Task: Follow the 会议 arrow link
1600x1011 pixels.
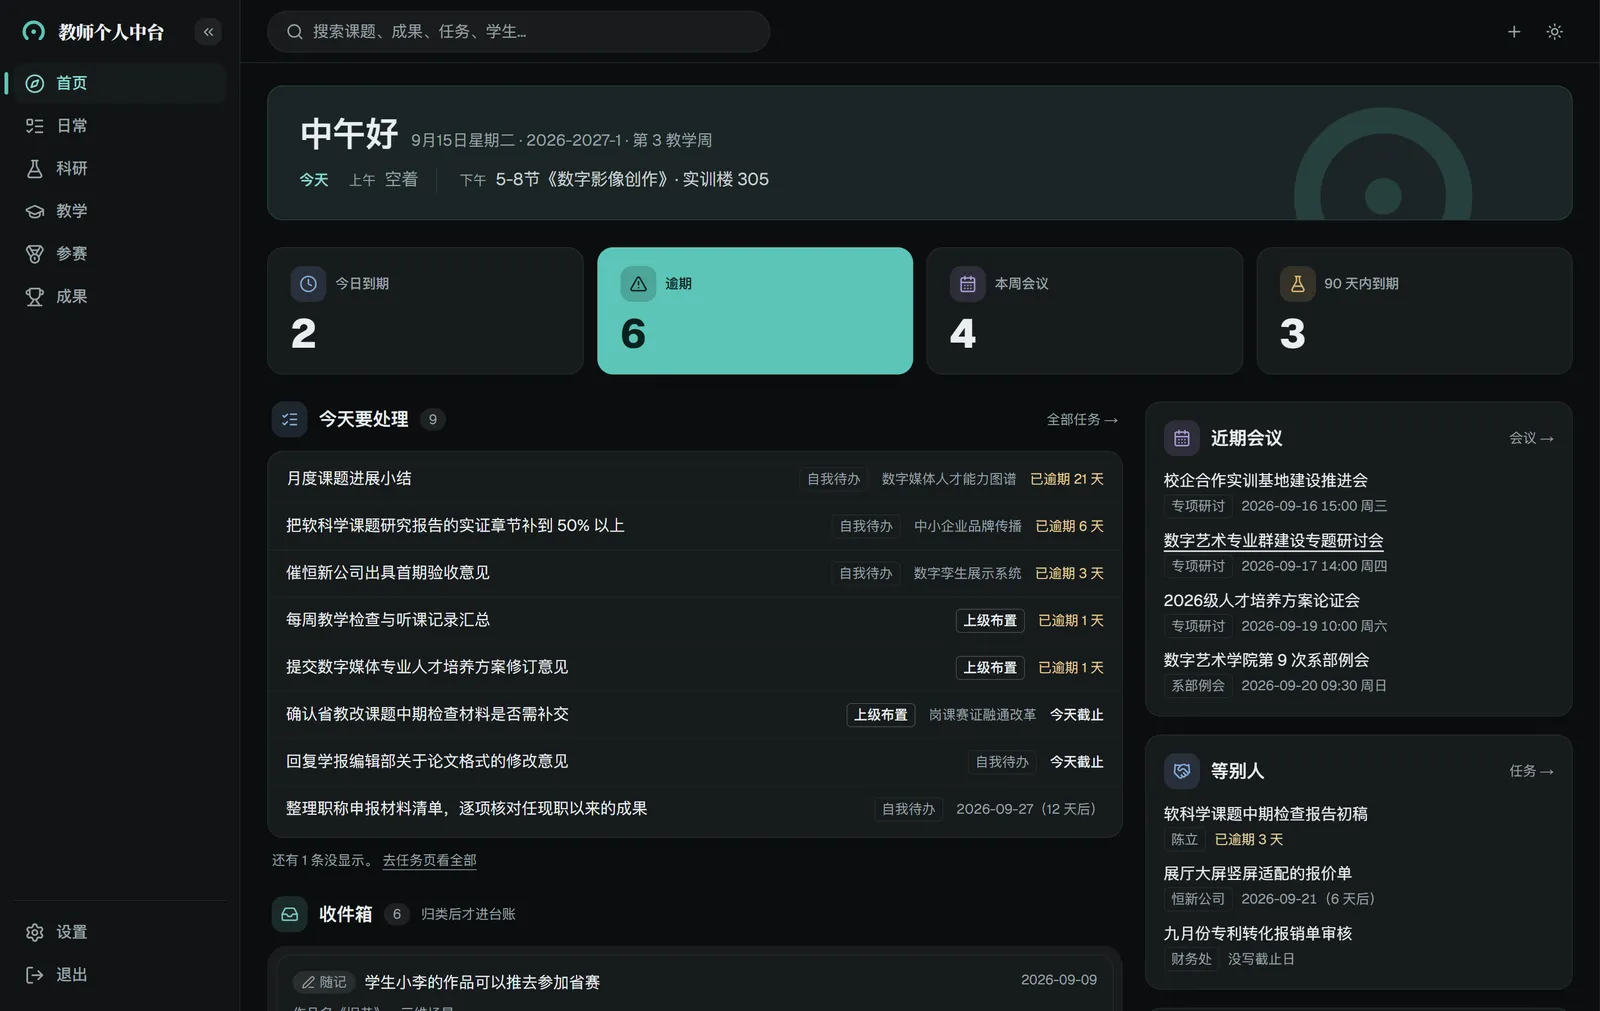Action: pyautogui.click(x=1531, y=438)
